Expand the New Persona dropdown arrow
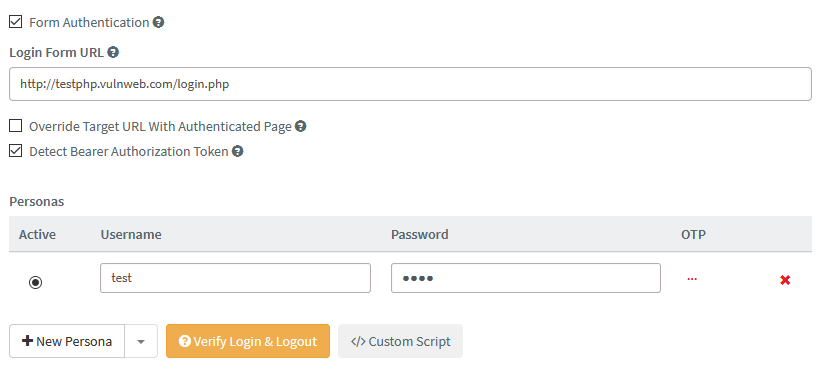 point(141,341)
